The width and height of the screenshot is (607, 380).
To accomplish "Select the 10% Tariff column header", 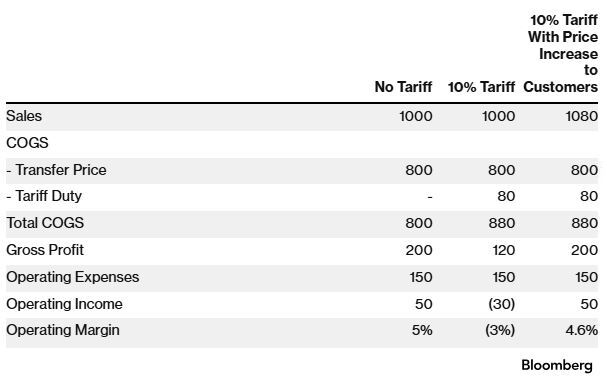I will click(481, 87).
